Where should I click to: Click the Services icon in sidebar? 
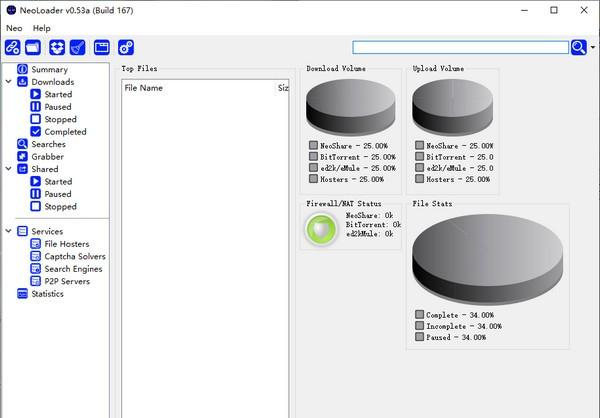23,231
